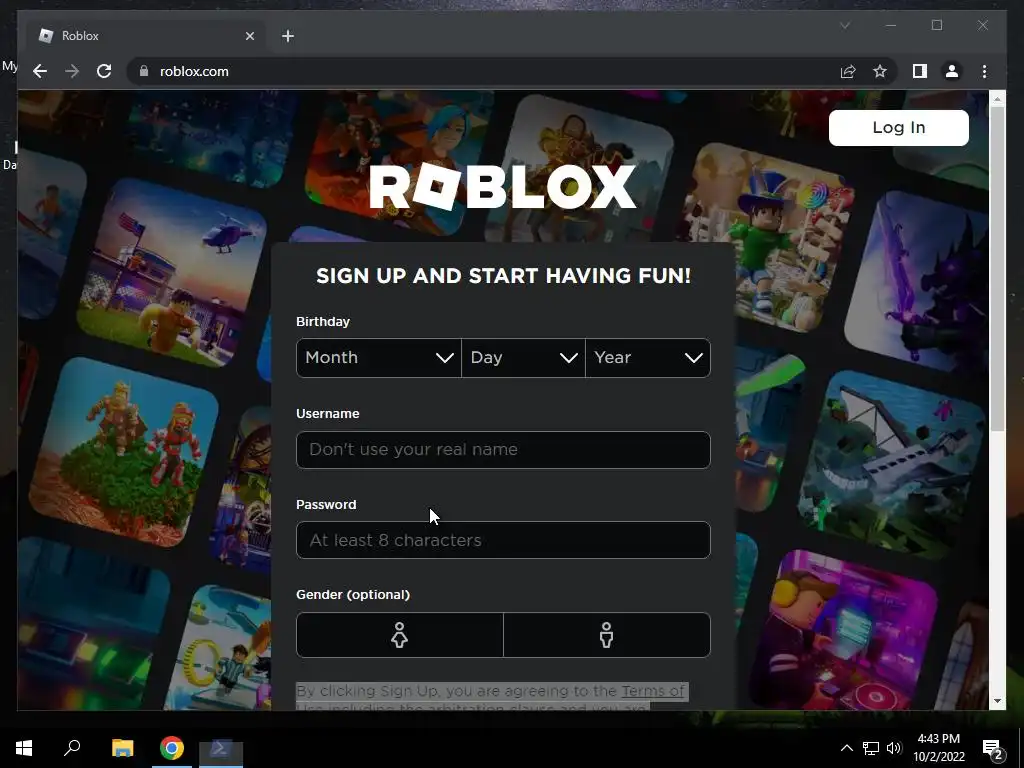Click the browser forward arrow
Image resolution: width=1024 pixels, height=768 pixels.
point(72,71)
